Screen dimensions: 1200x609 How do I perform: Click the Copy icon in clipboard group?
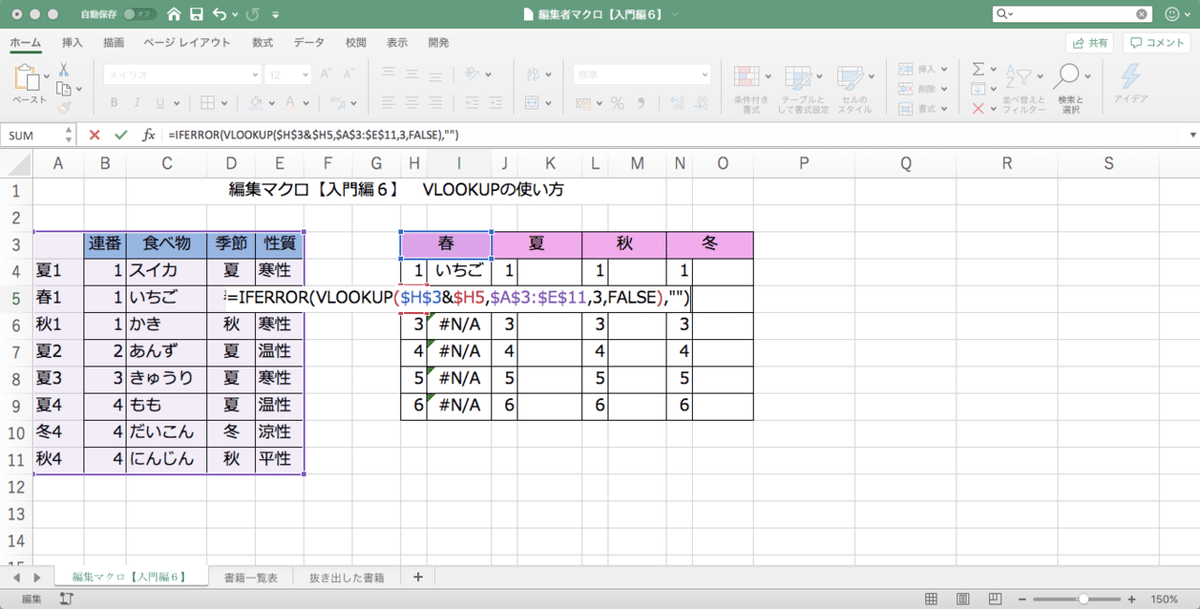63,88
